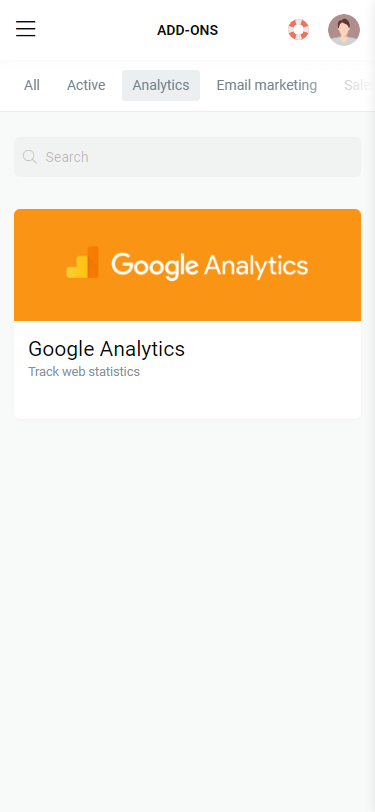
Task: Focus the Search add-ons input field
Action: [188, 157]
